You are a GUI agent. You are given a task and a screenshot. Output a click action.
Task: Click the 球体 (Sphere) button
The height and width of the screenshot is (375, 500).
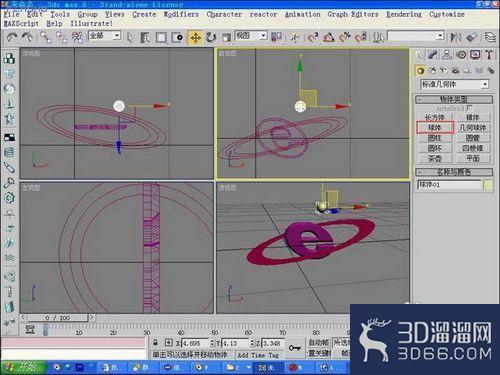[435, 127]
